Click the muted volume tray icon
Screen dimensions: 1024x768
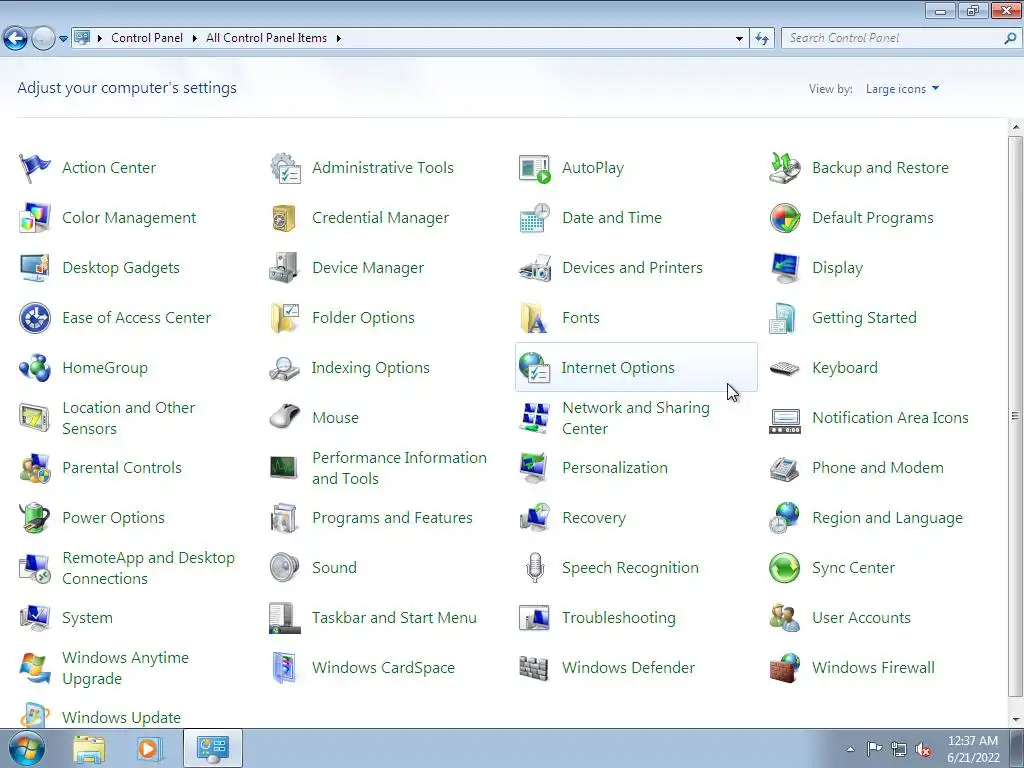tap(923, 749)
